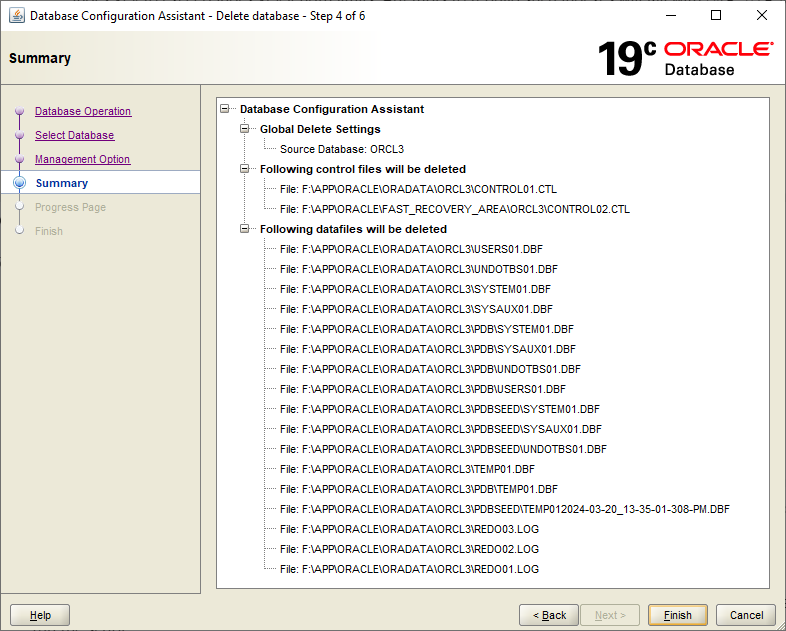Cancel the delete database wizard
Screen dimensions: 786x631
(746, 615)
